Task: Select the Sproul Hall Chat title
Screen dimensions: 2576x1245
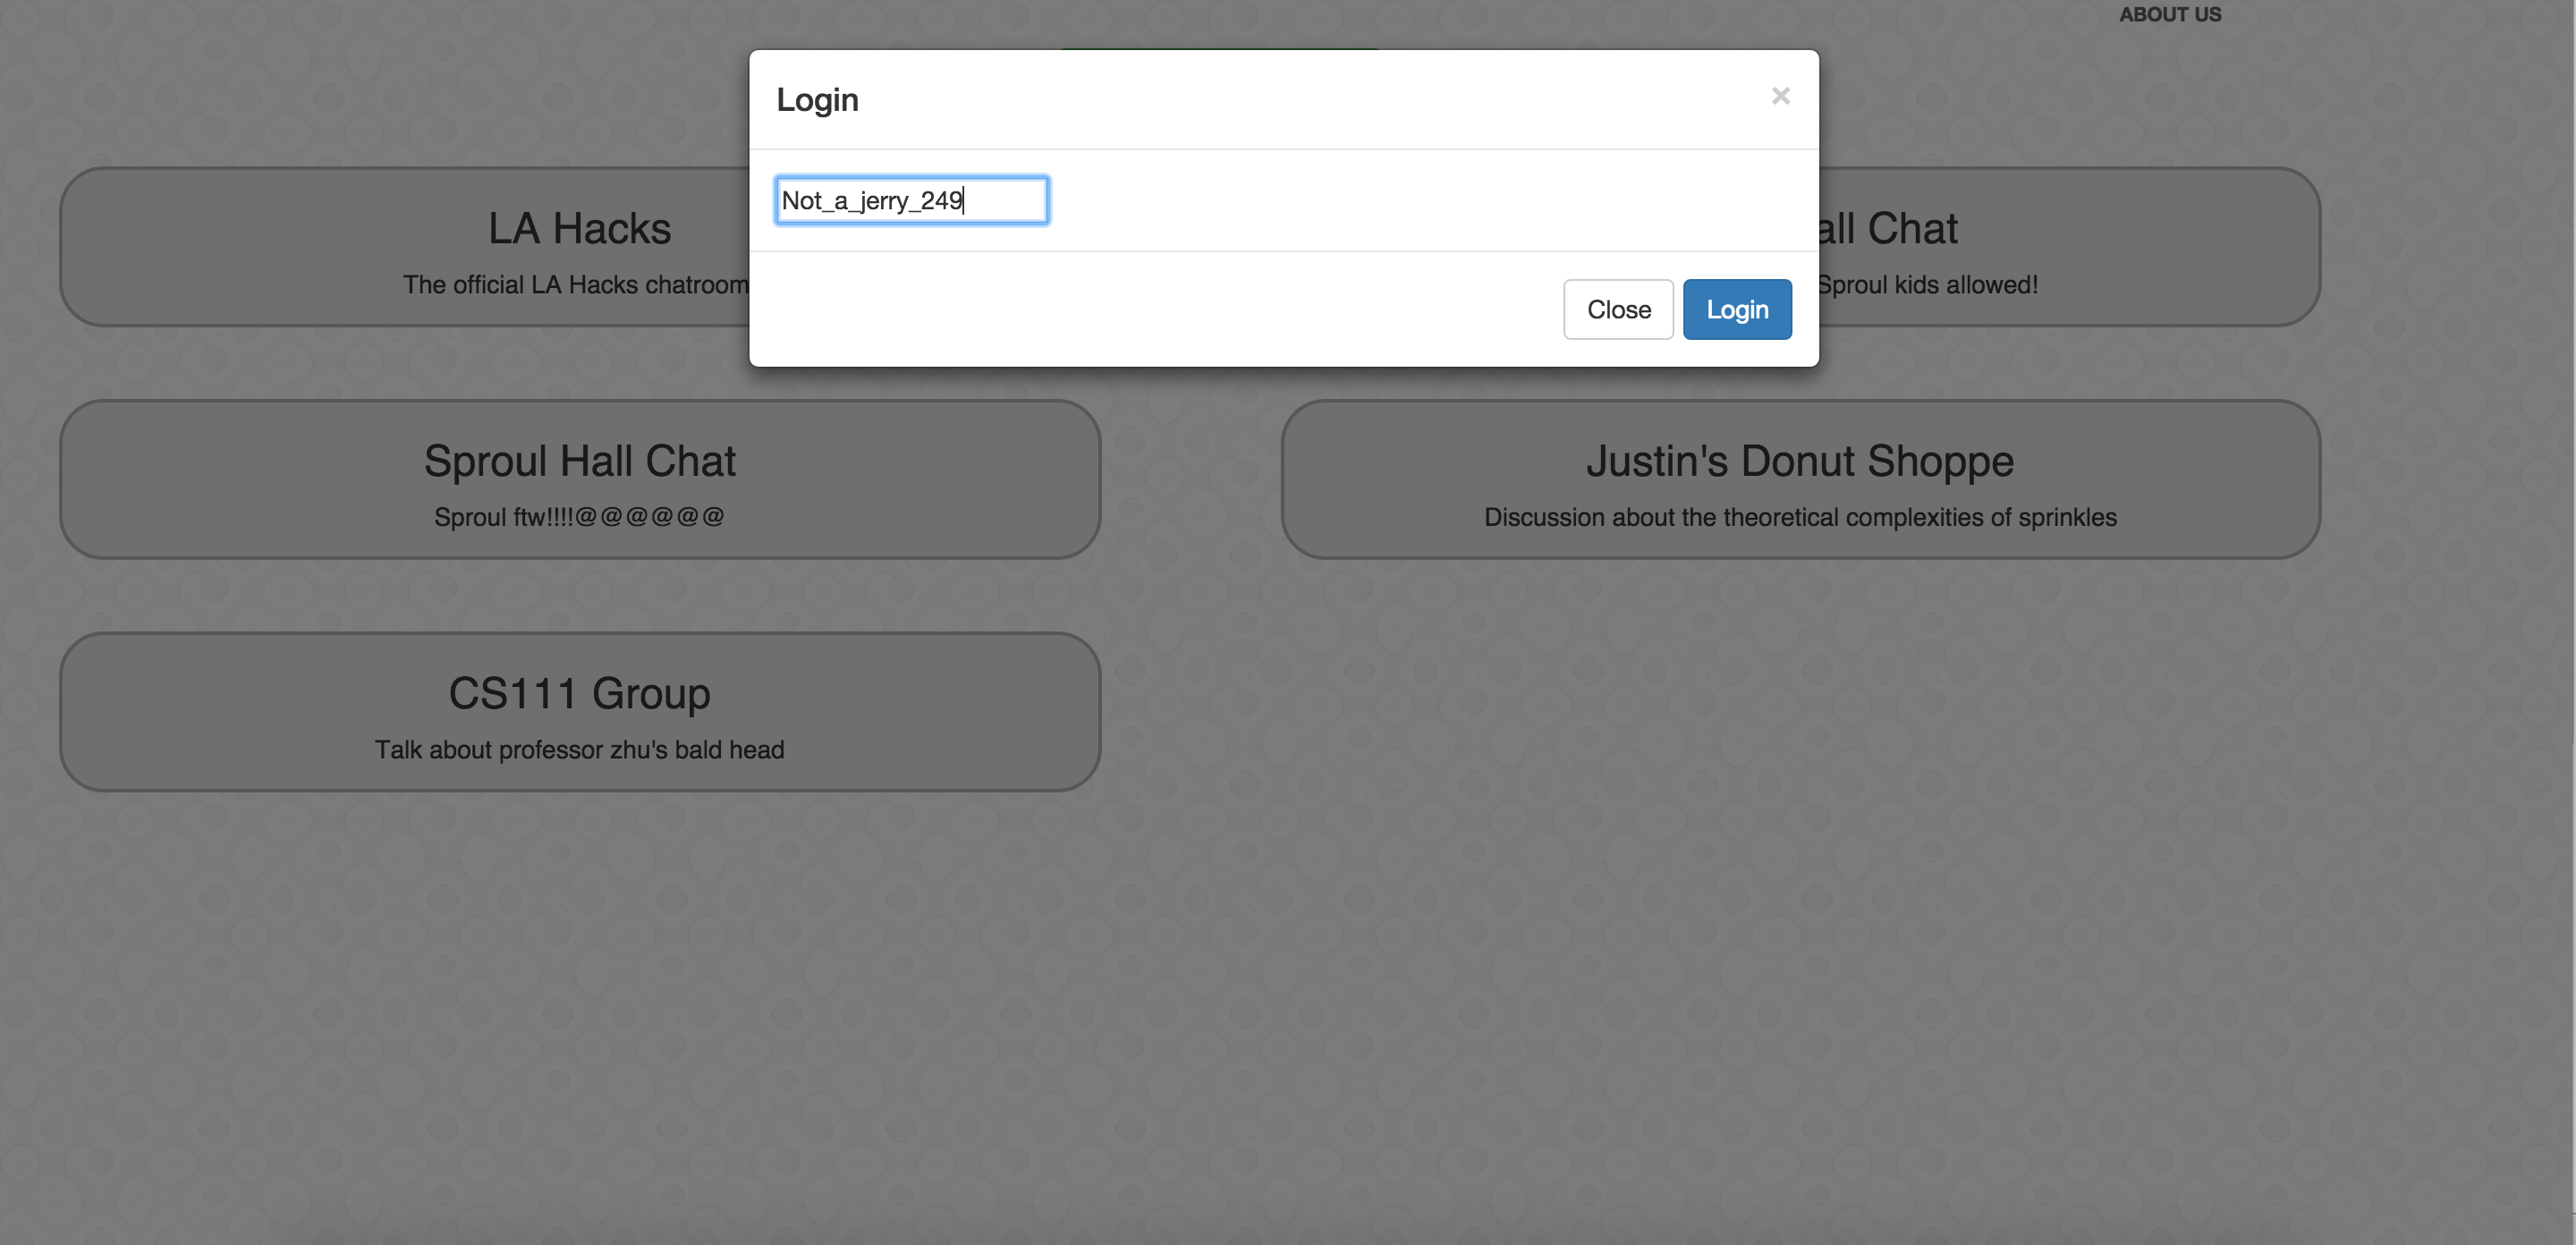Action: pyautogui.click(x=579, y=461)
